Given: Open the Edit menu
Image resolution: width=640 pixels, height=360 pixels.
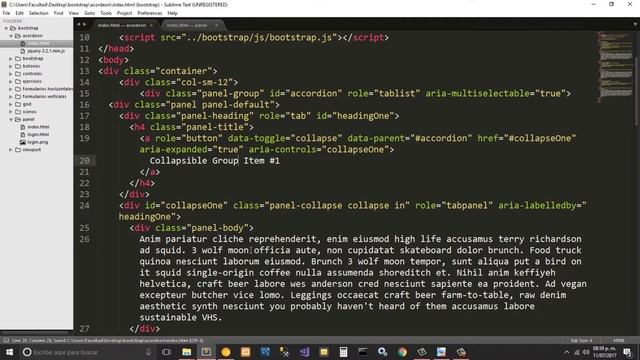Looking at the screenshot, I should pos(20,13).
